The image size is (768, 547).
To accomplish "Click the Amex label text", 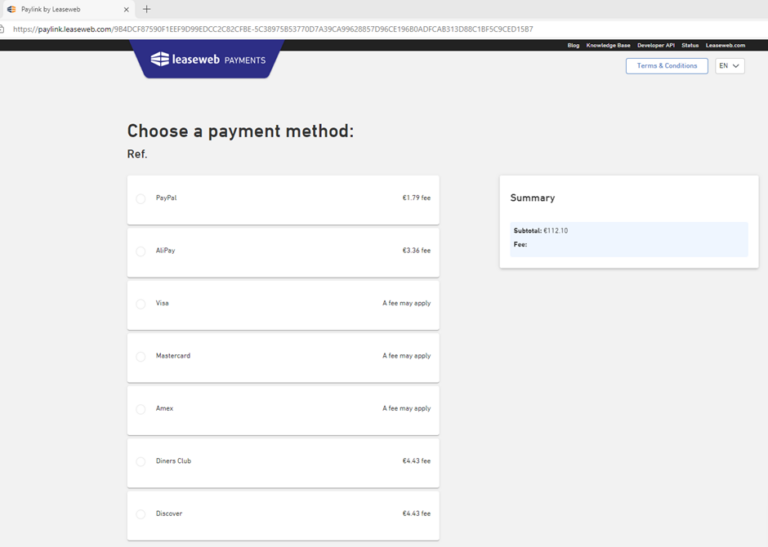I will coord(165,408).
